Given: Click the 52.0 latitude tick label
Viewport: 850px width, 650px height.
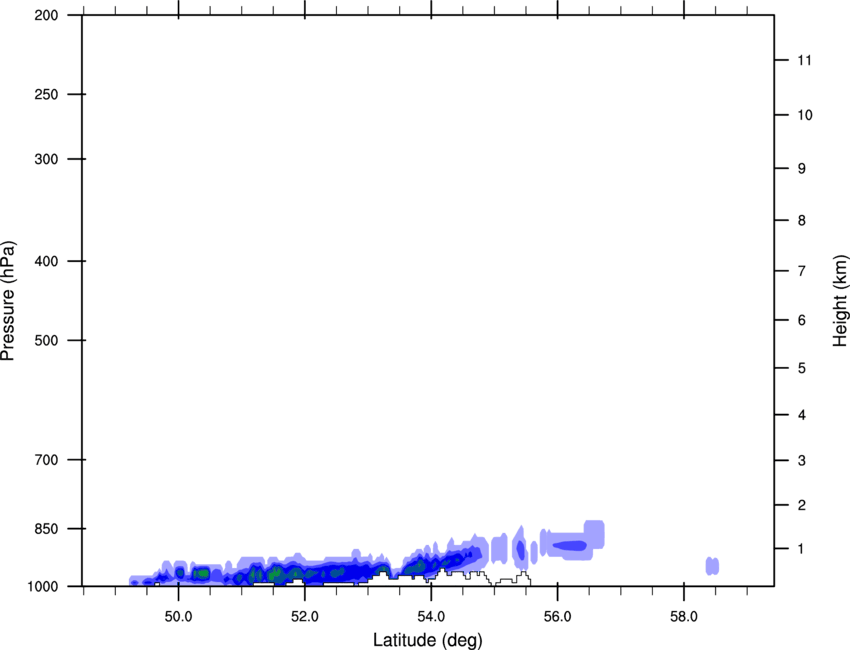Looking at the screenshot, I should [x=305, y=616].
